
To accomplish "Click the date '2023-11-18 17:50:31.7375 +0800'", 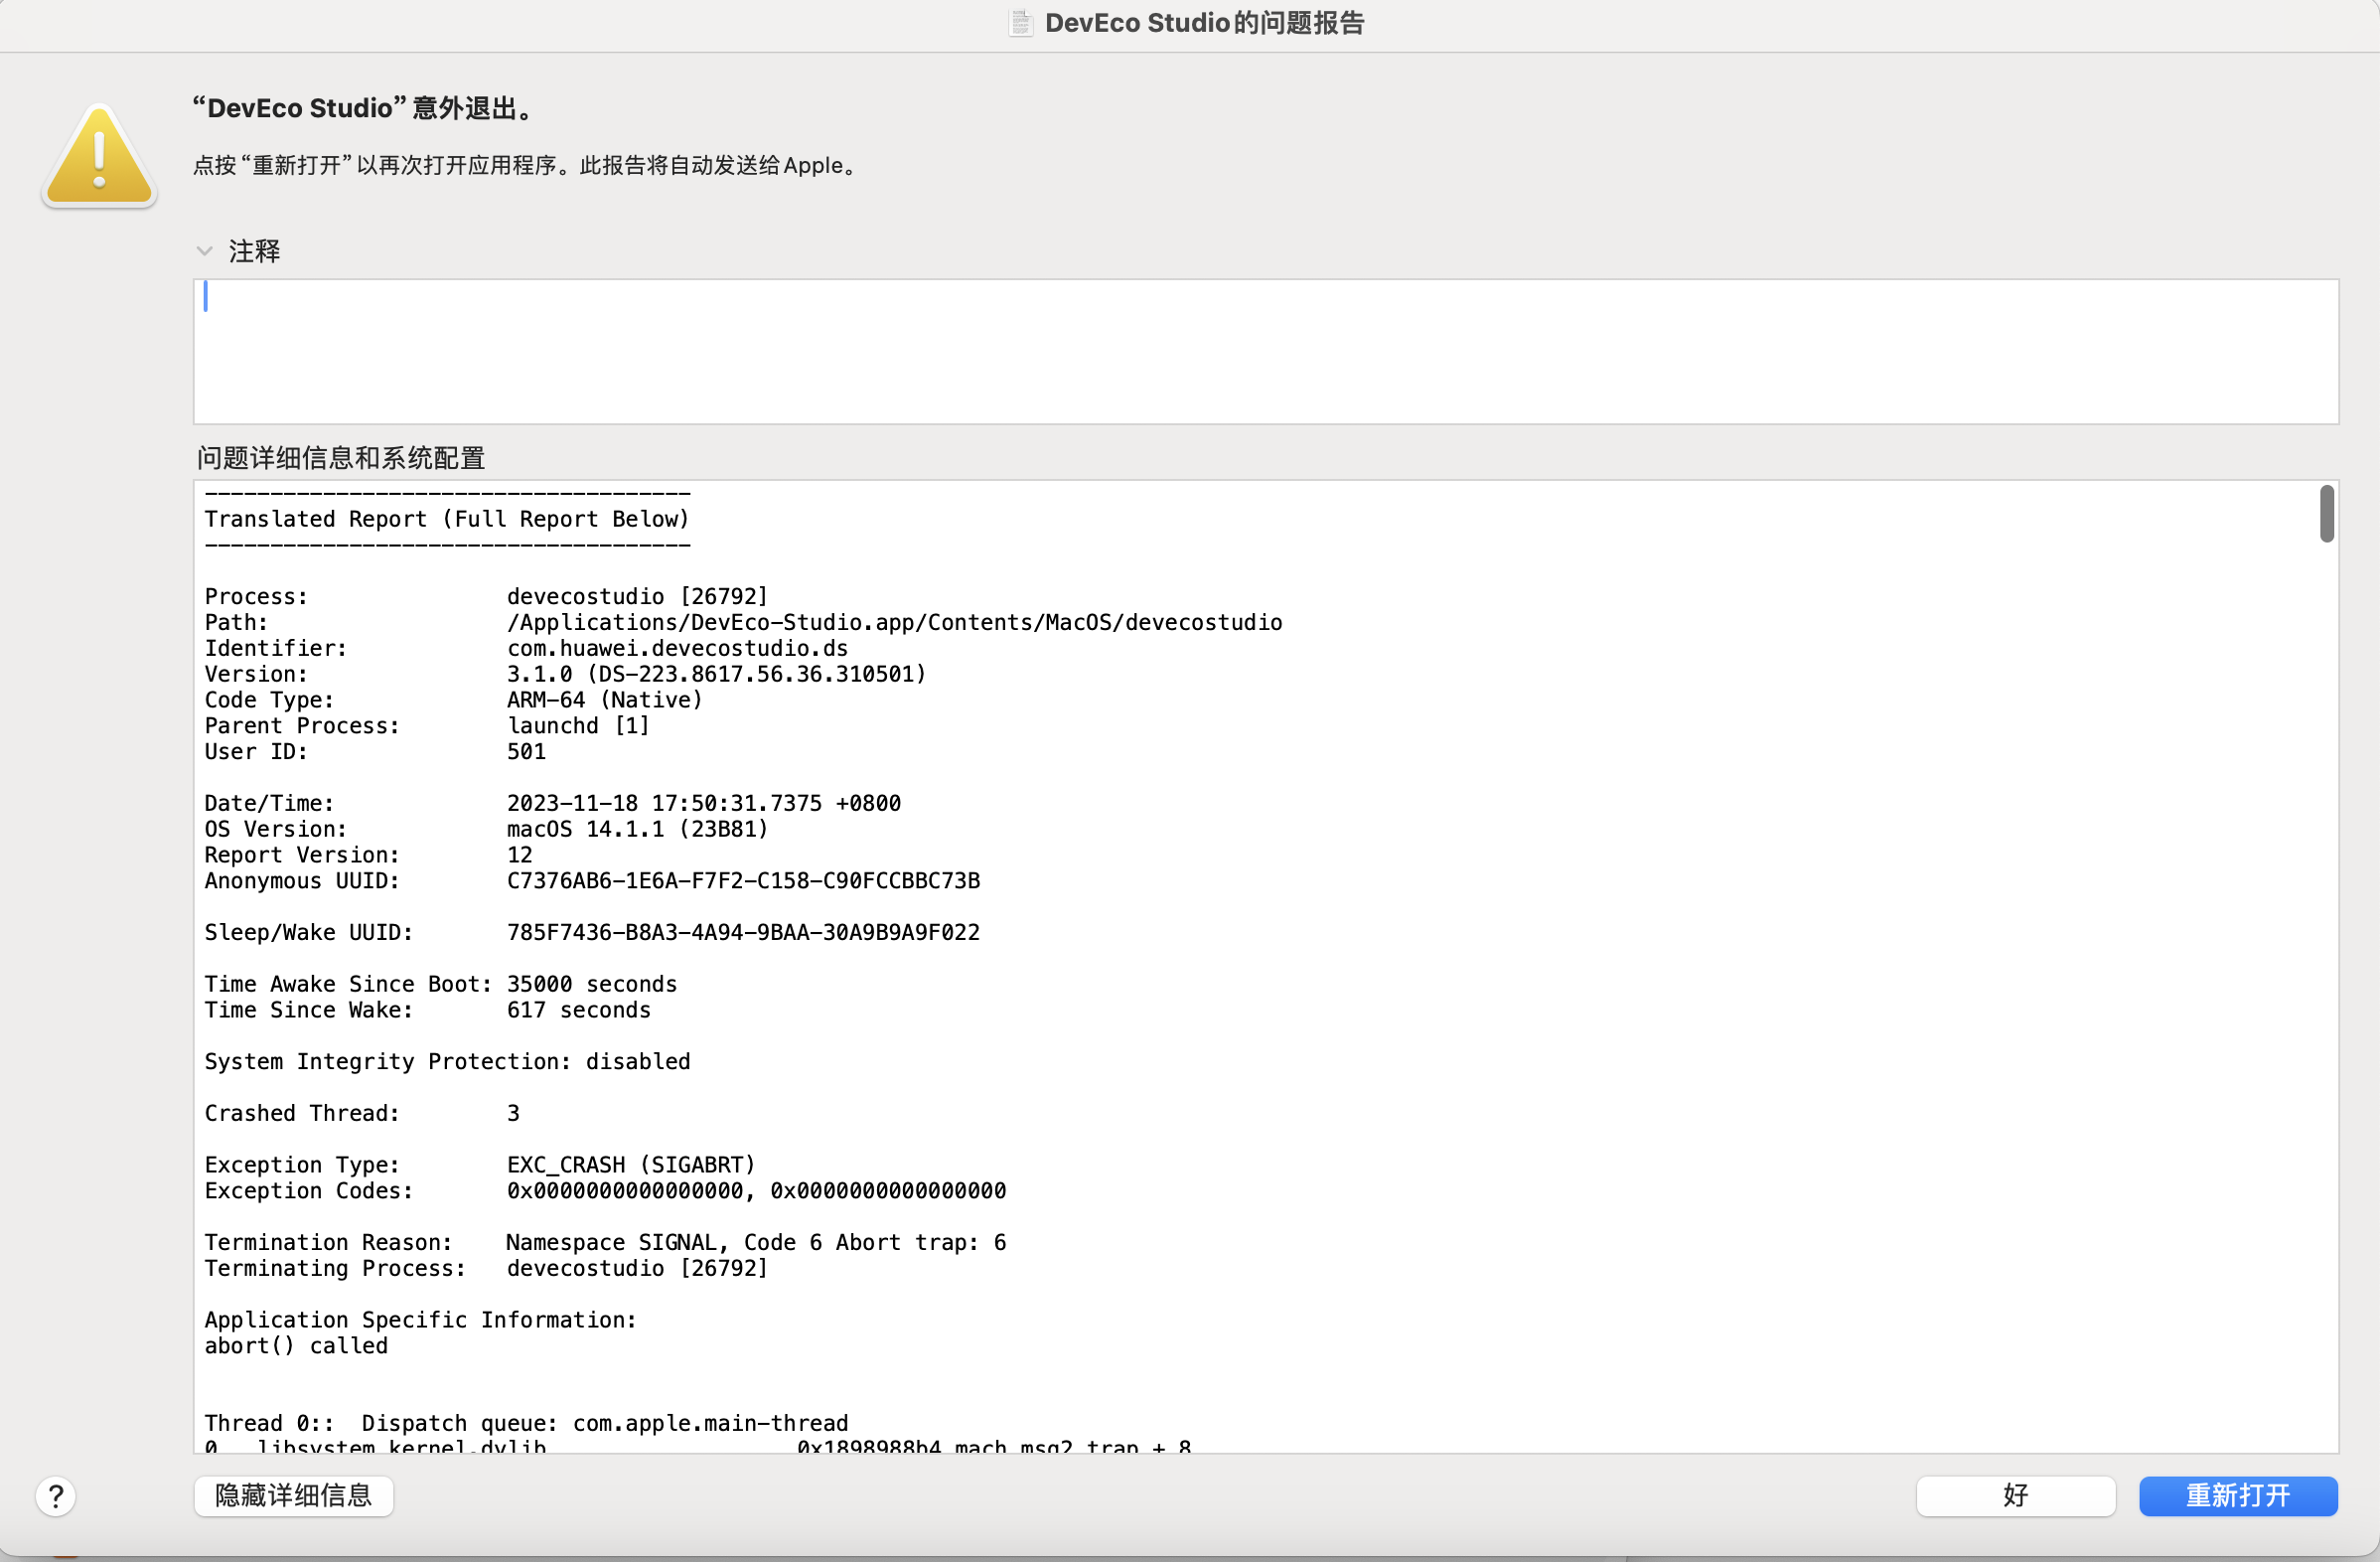I will coord(703,803).
